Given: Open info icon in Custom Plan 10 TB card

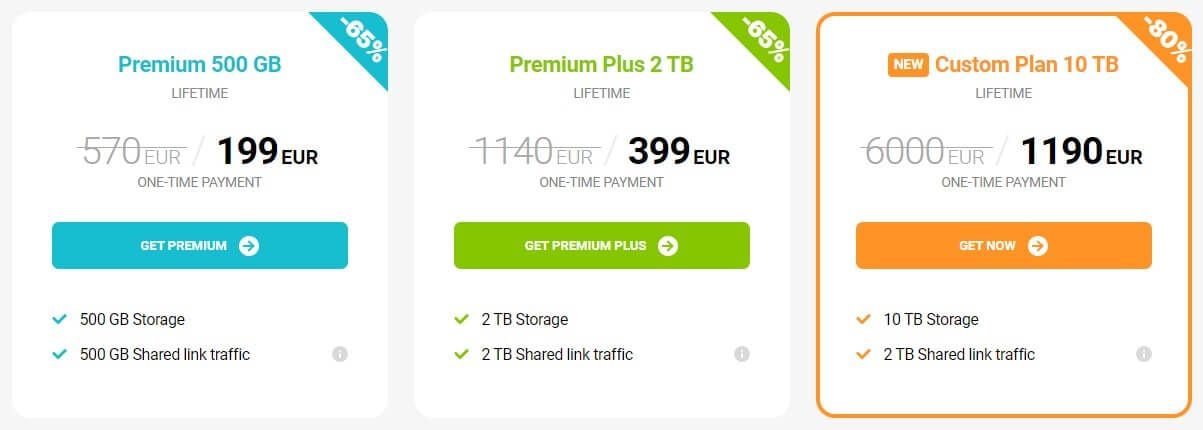Looking at the screenshot, I should point(1144,354).
